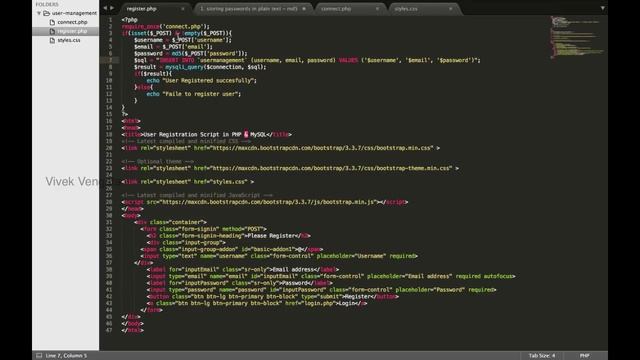This screenshot has height=360, width=640.
Task: Open styles.css in the sidebar
Action: [69, 40]
